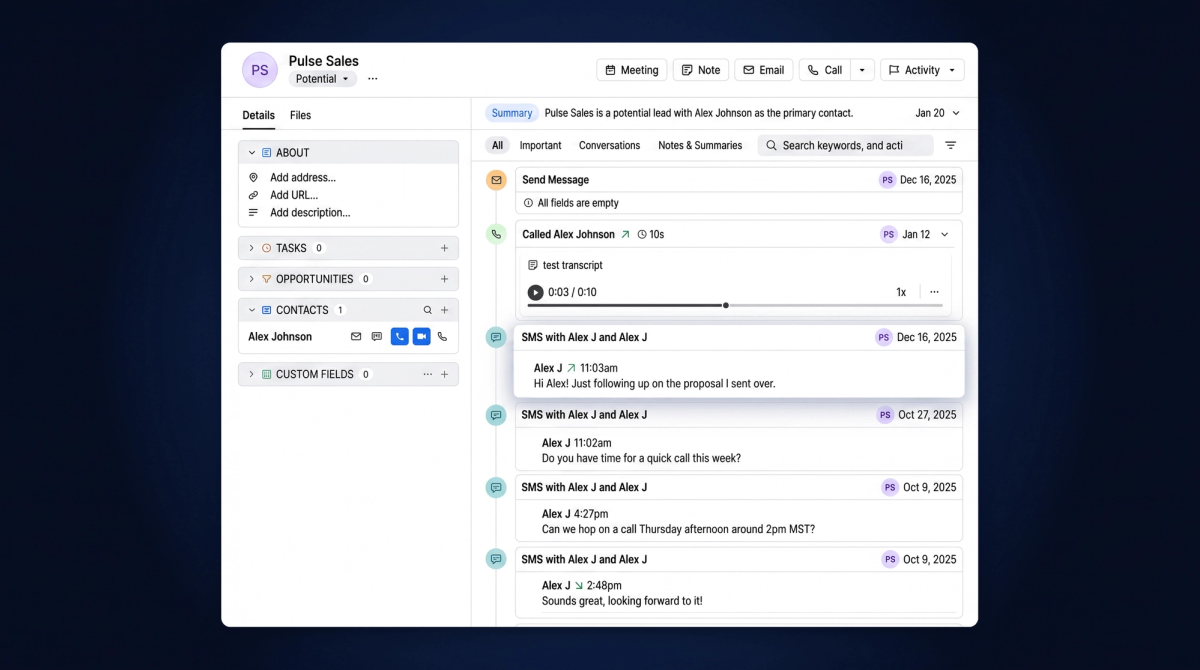Image resolution: width=1200 pixels, height=670 pixels.
Task: Open the three-dot menu beside Potential status
Action: 373,79
